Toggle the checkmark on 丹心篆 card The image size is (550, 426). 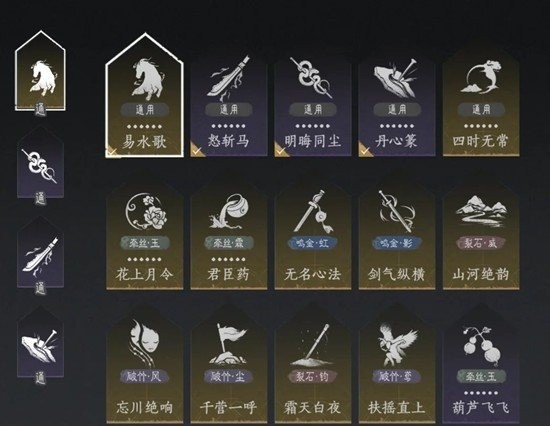click(x=364, y=150)
